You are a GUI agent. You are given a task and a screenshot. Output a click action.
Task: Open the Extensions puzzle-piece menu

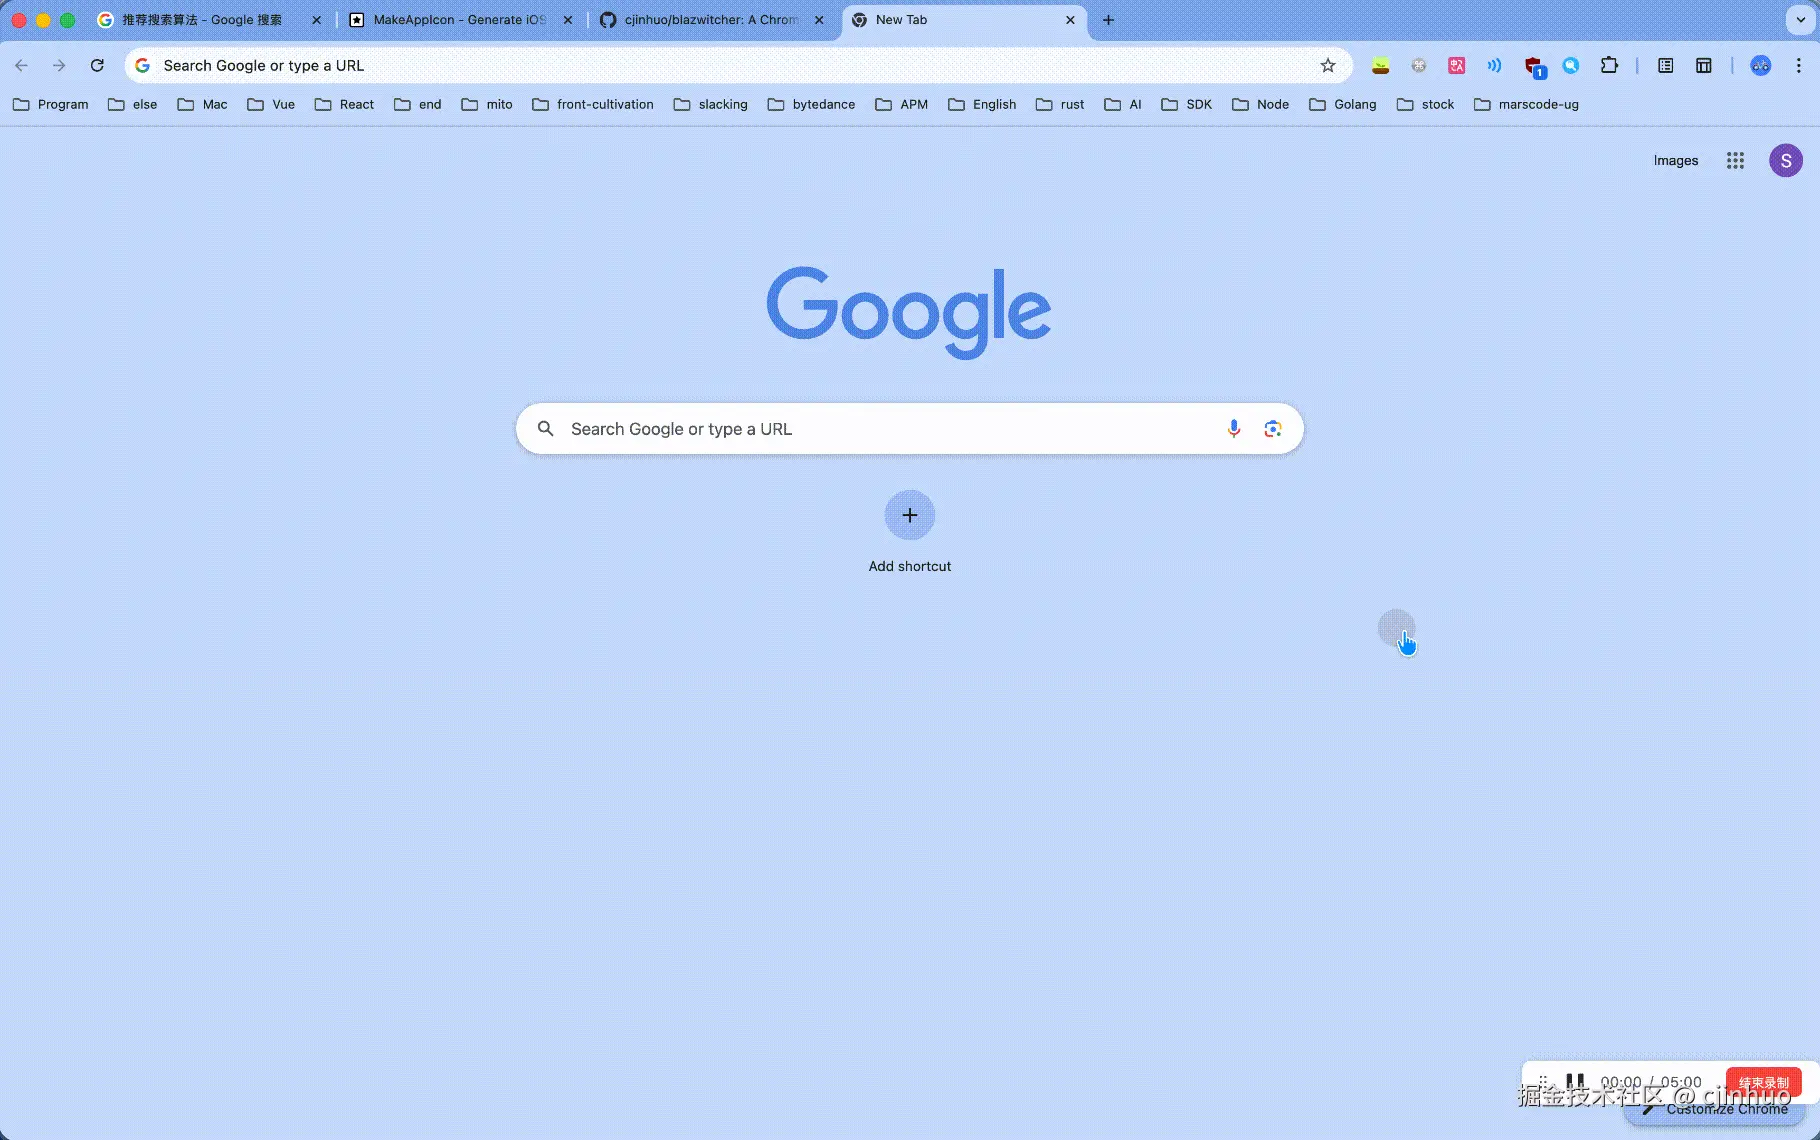(x=1609, y=66)
